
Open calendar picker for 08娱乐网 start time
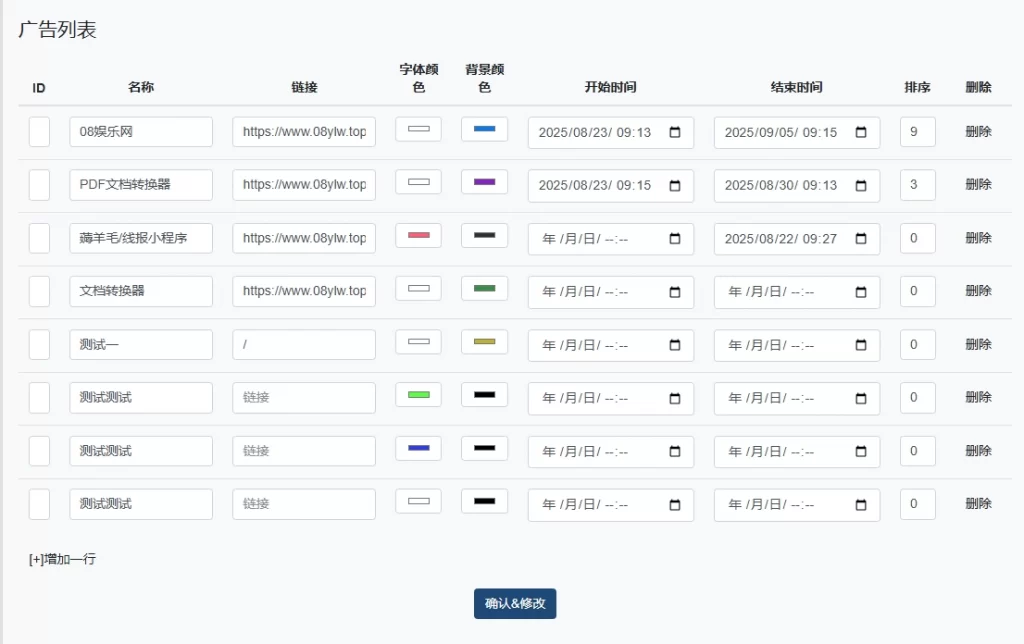675,133
